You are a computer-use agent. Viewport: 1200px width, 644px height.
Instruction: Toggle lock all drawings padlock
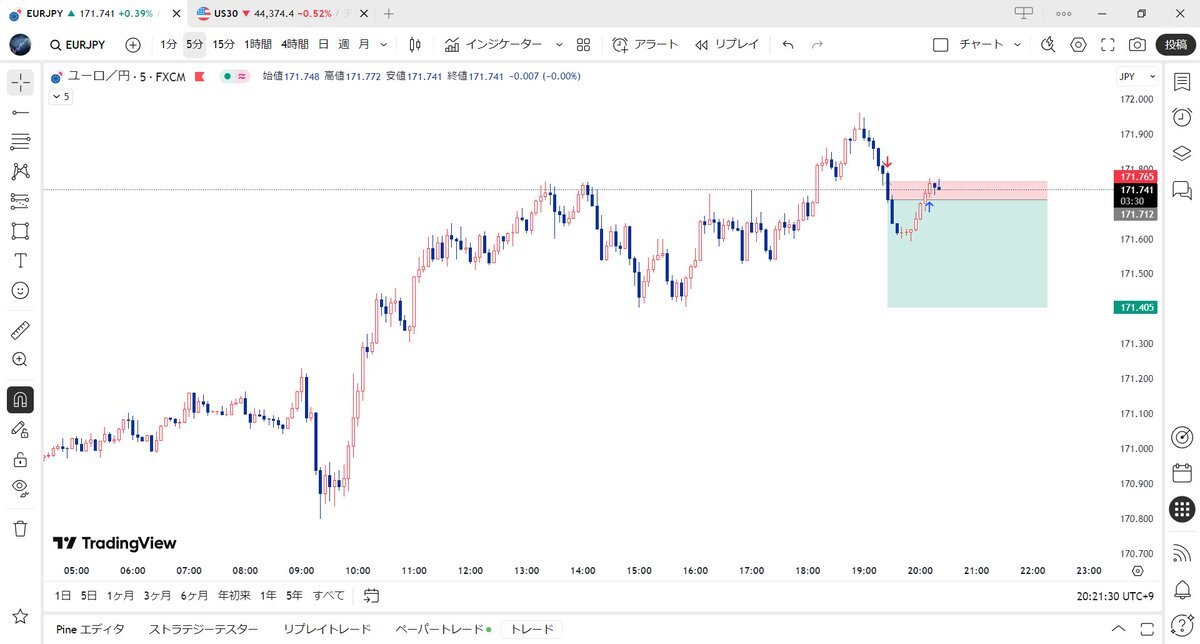(20, 459)
